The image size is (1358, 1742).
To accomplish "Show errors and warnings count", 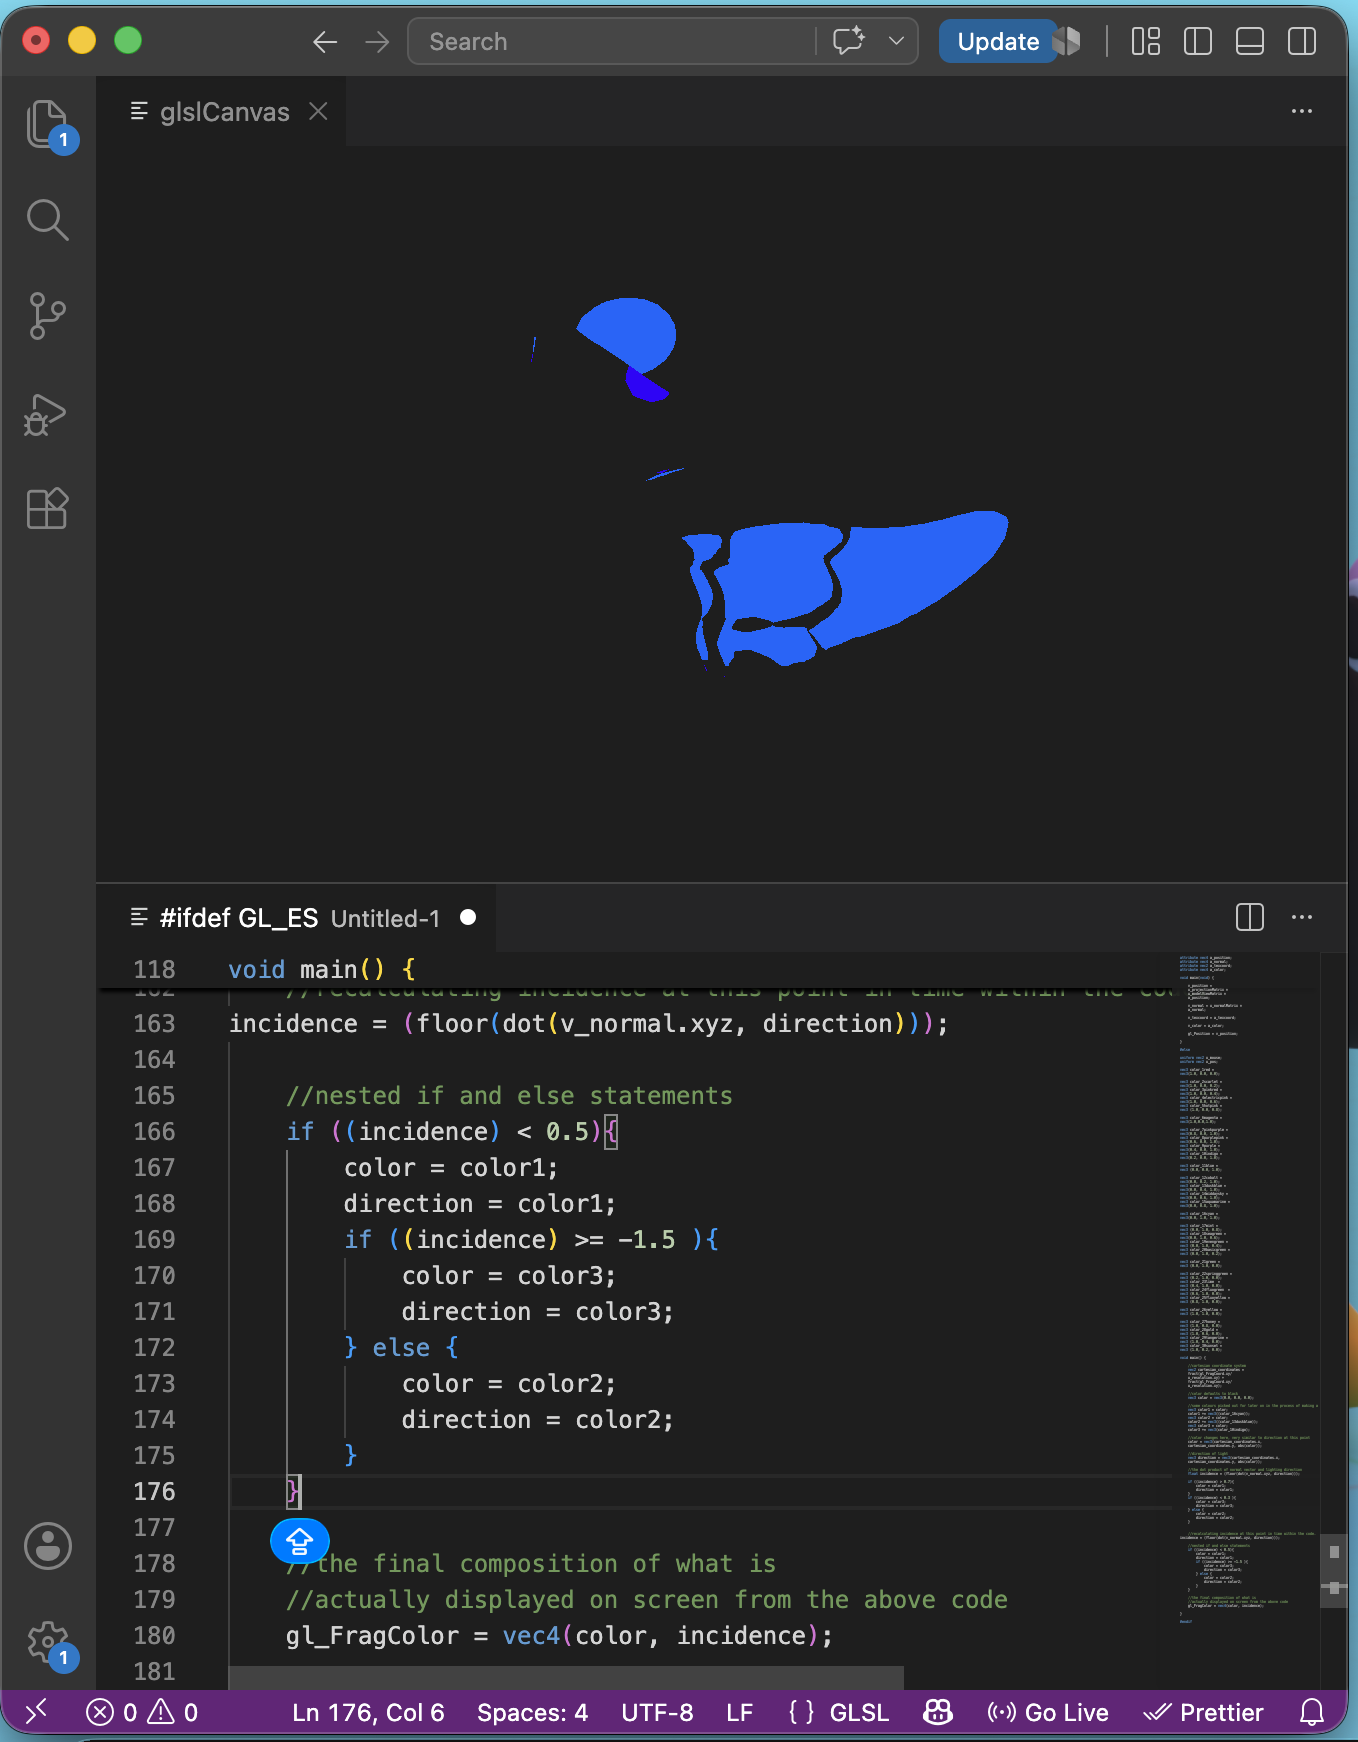I will point(142,1713).
